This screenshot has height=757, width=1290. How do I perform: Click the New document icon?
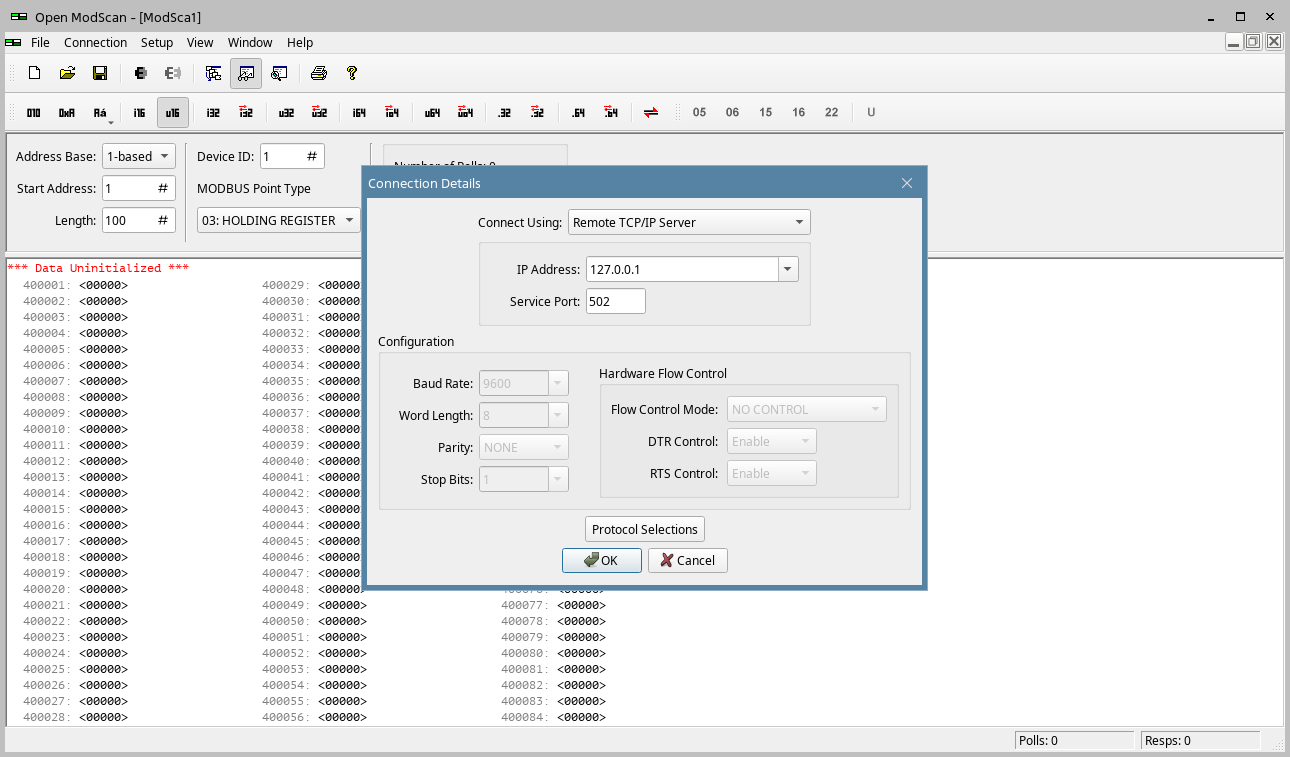click(34, 73)
